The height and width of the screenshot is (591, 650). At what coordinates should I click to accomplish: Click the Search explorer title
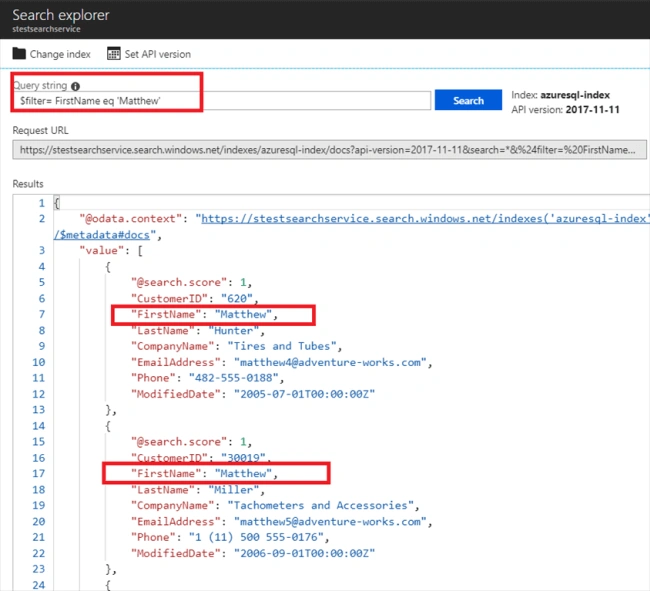(61, 15)
